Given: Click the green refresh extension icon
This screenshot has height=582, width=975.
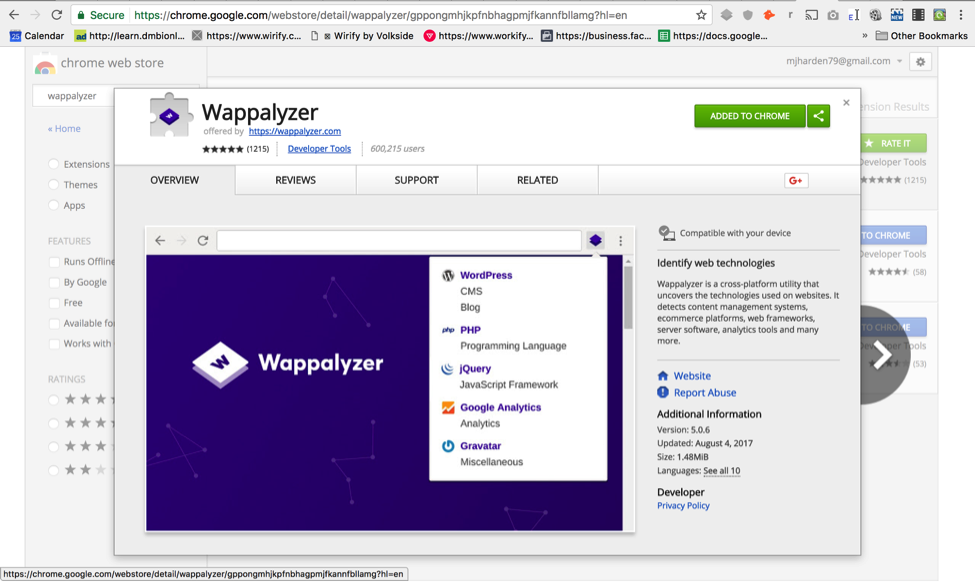Looking at the screenshot, I should (940, 15).
